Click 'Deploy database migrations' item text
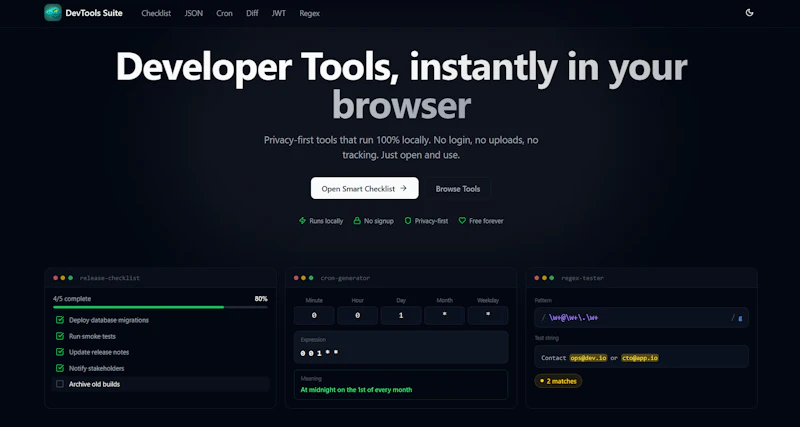Screen dimensions: 800x427 (x=109, y=320)
